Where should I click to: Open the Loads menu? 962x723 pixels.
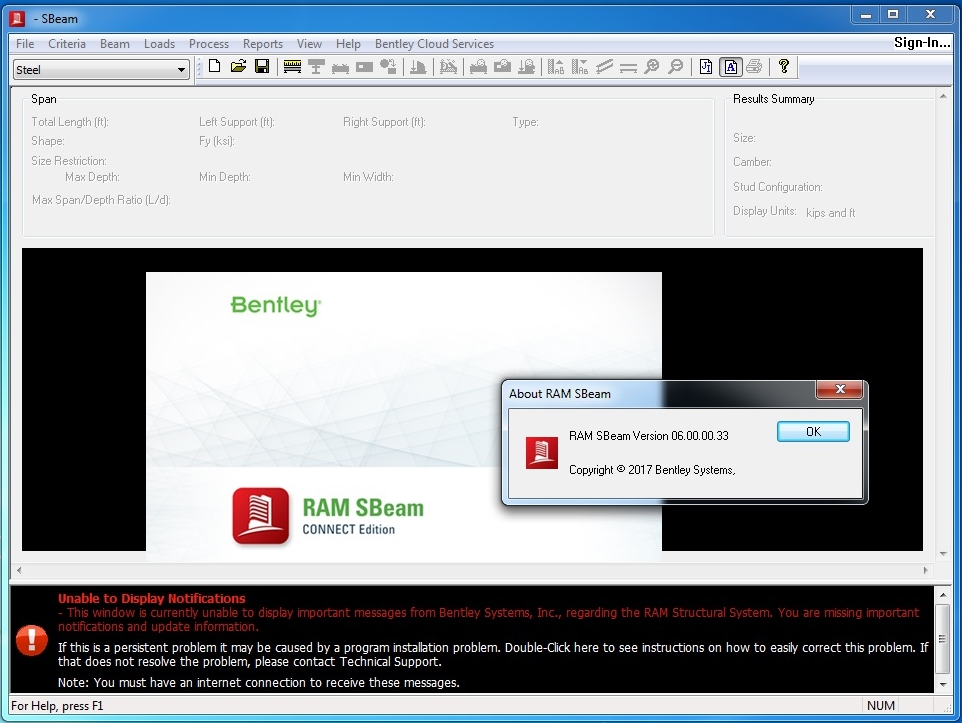(x=160, y=44)
